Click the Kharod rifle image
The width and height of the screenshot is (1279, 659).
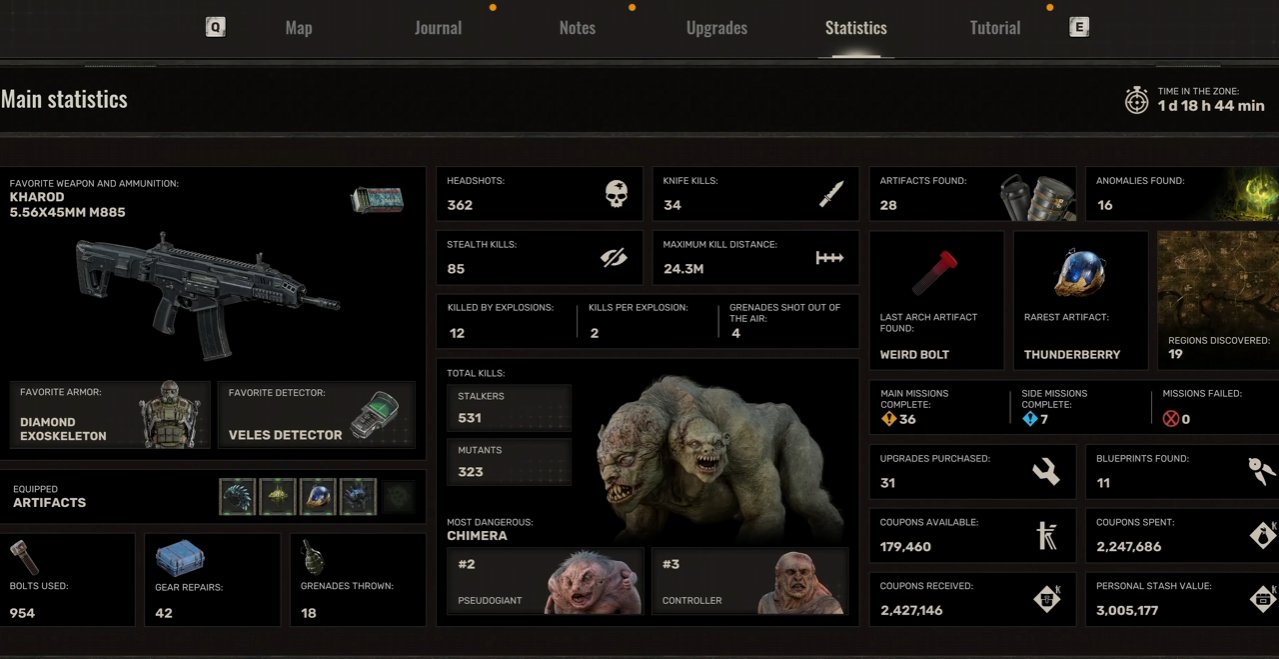point(207,295)
